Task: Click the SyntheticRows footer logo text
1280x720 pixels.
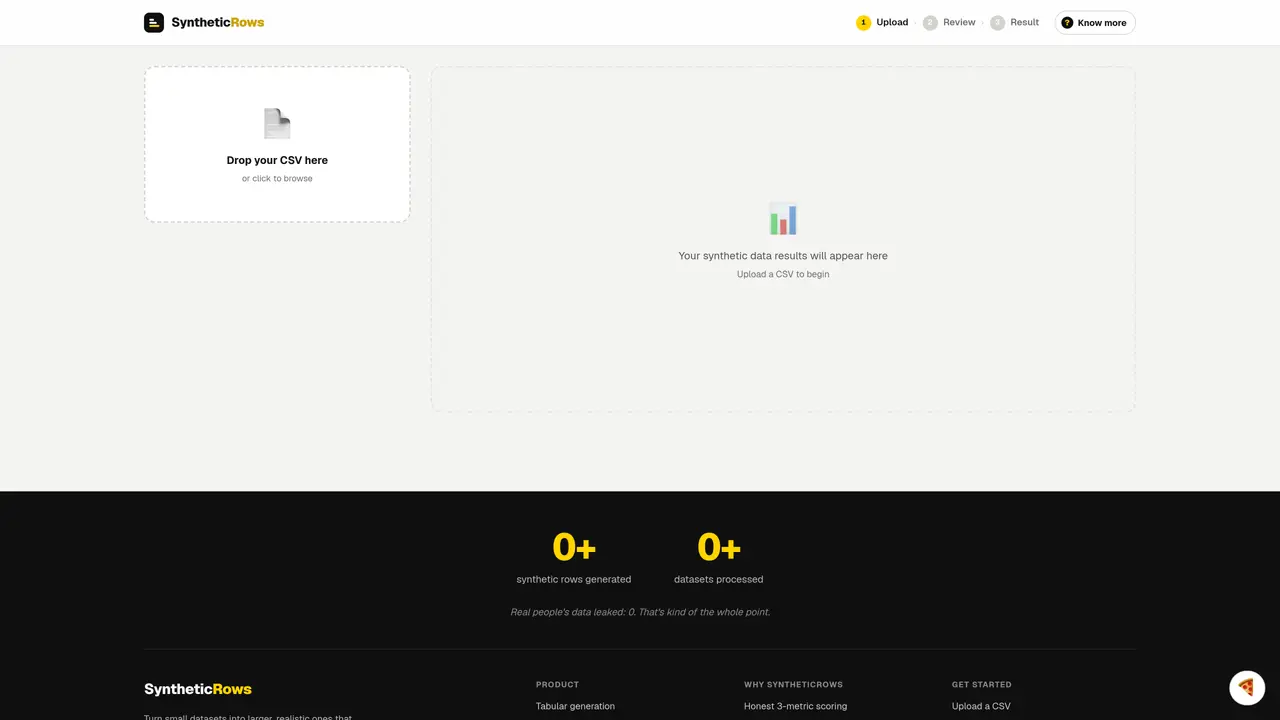Action: pyautogui.click(x=198, y=689)
